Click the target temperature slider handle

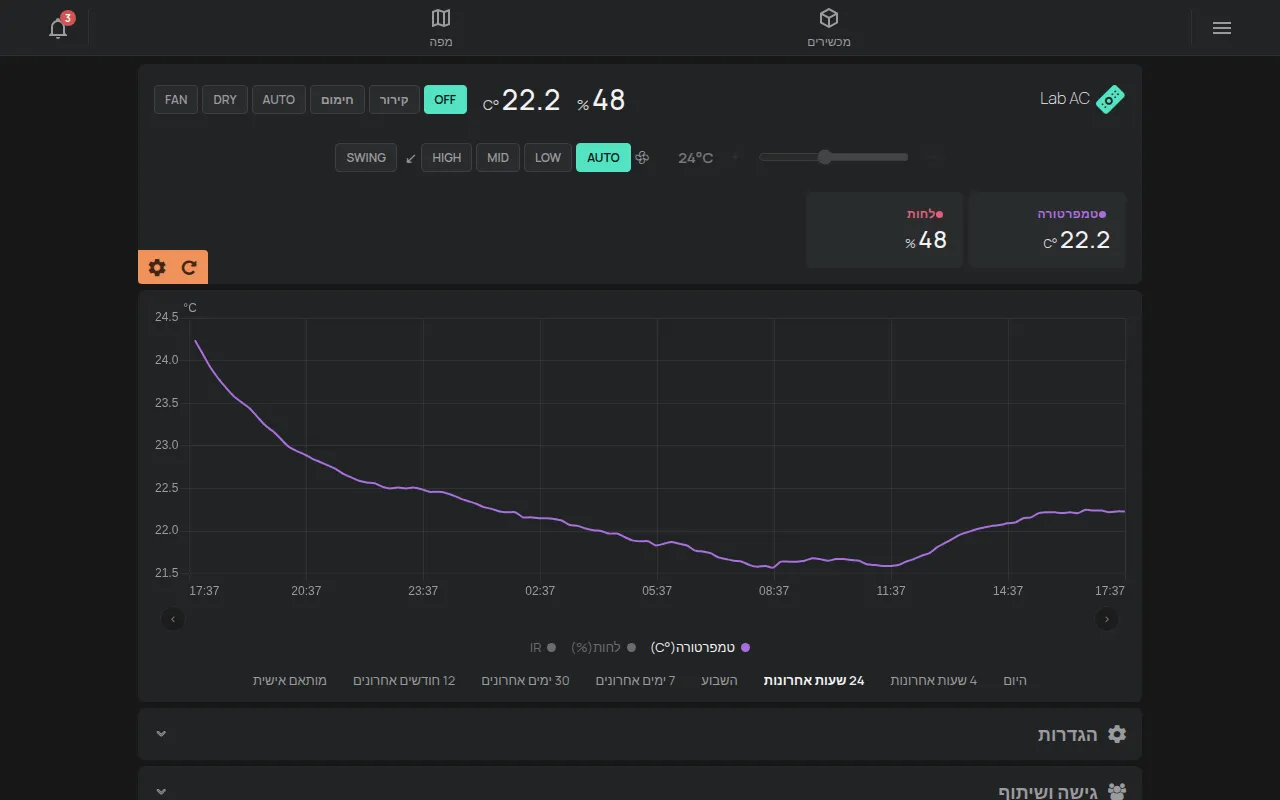[825, 157]
